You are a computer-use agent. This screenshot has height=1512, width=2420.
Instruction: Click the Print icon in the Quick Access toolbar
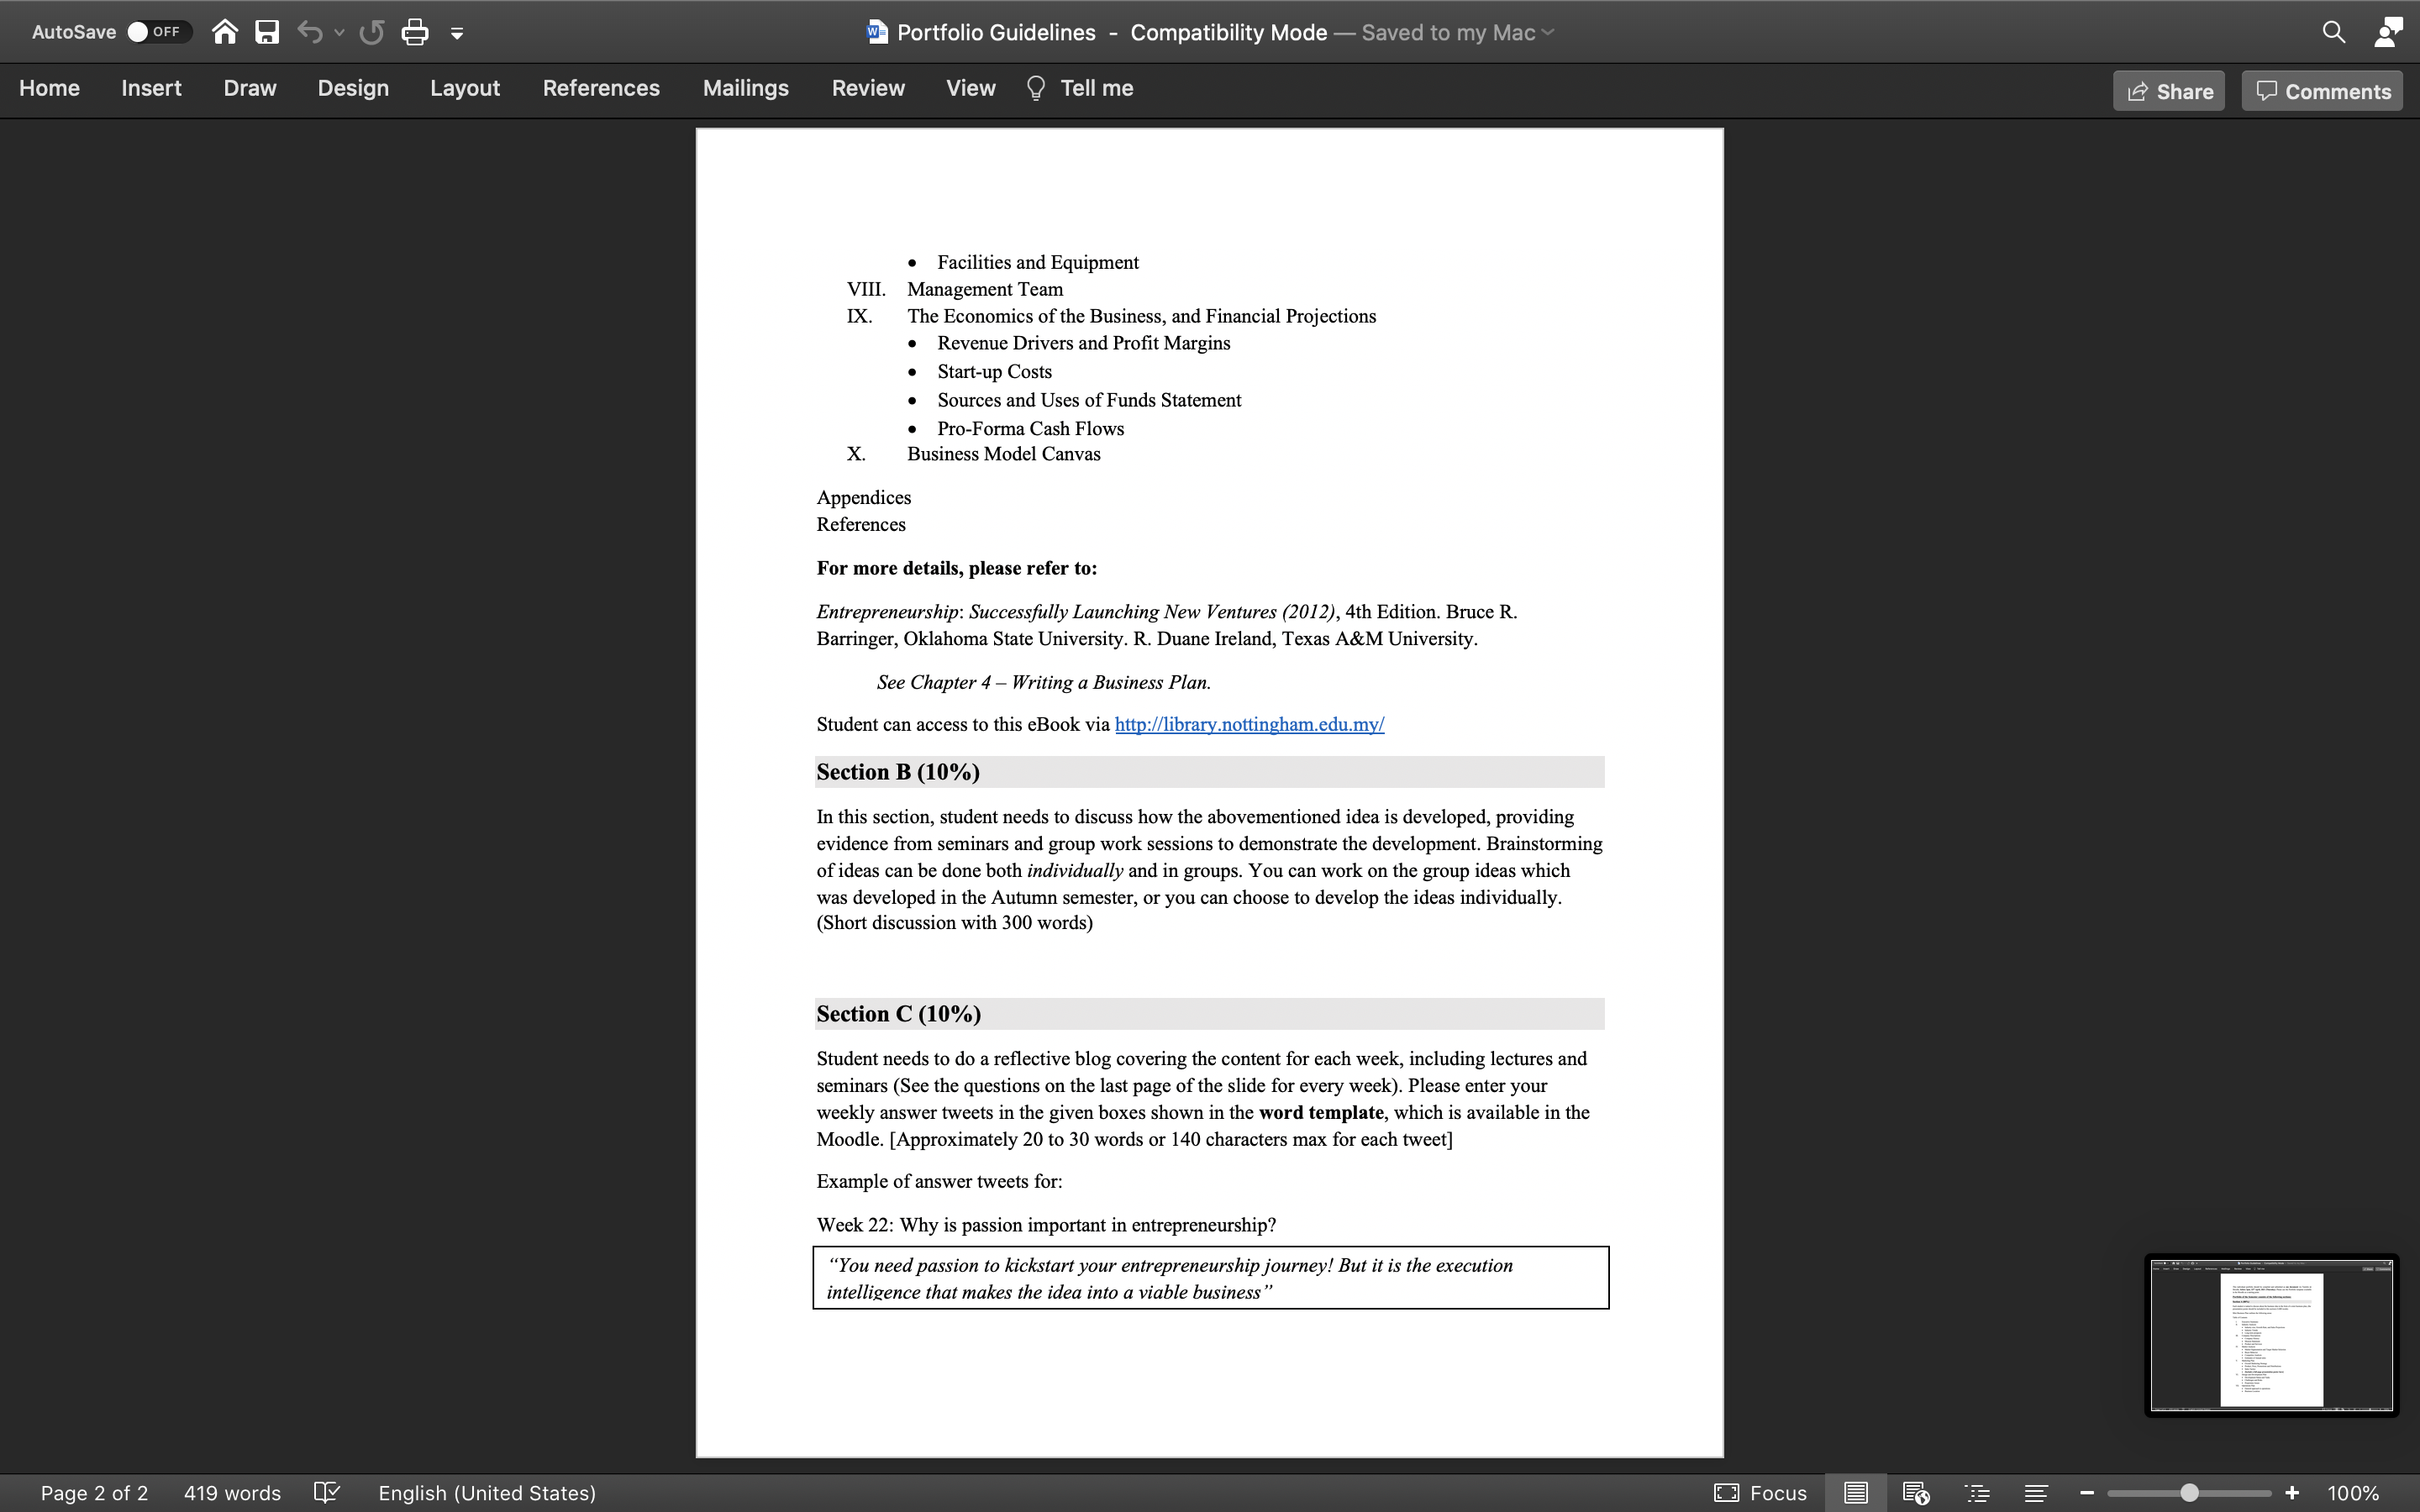pos(416,31)
